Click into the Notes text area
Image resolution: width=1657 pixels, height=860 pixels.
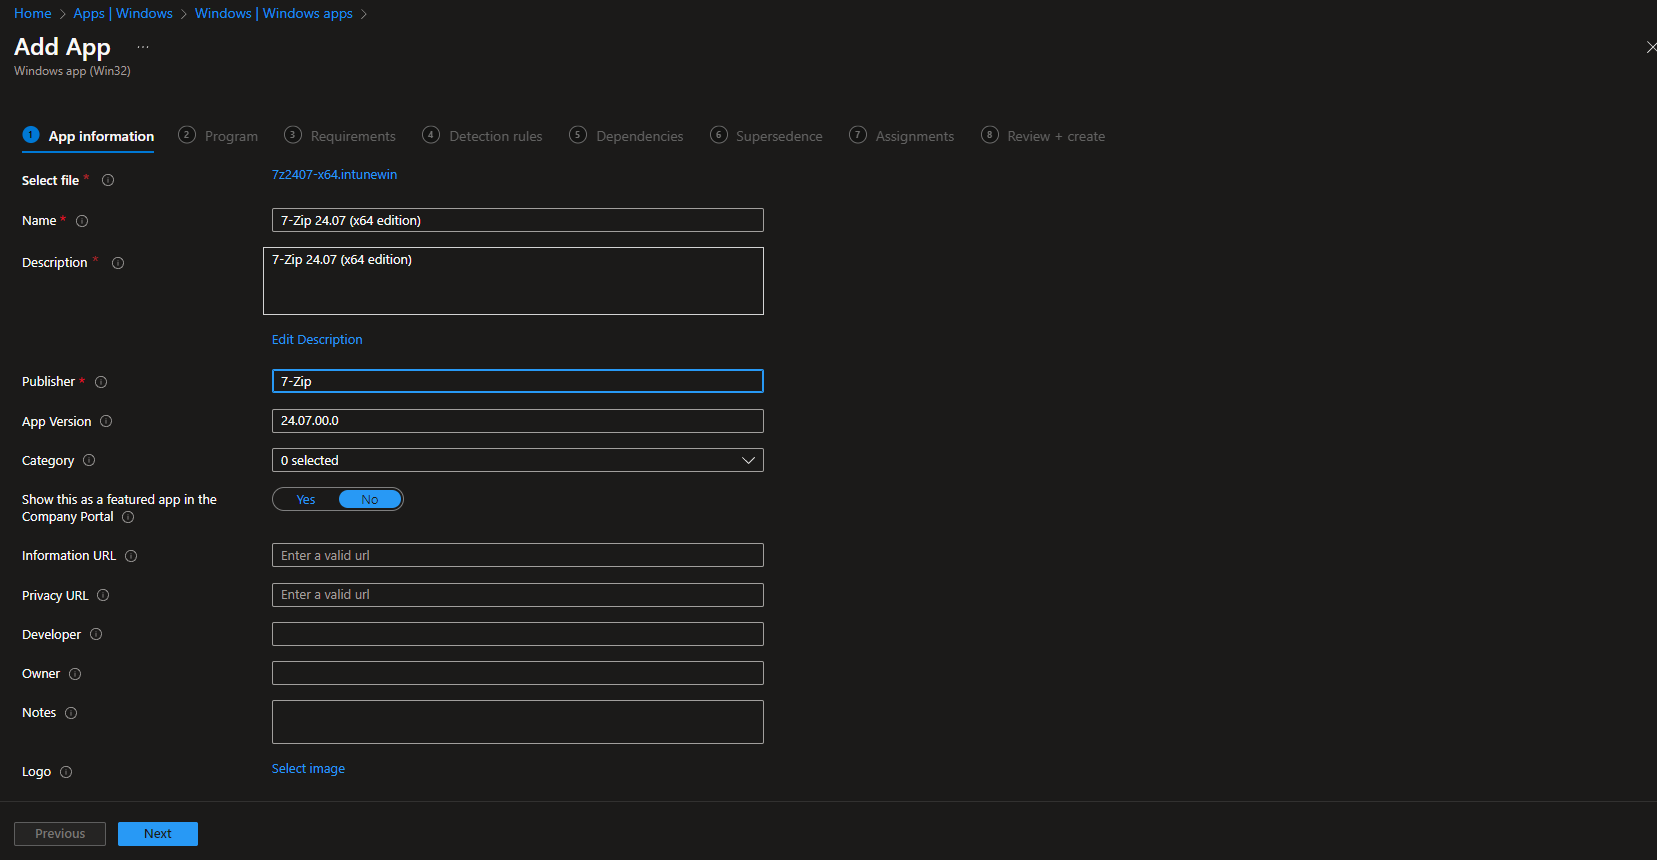(518, 722)
